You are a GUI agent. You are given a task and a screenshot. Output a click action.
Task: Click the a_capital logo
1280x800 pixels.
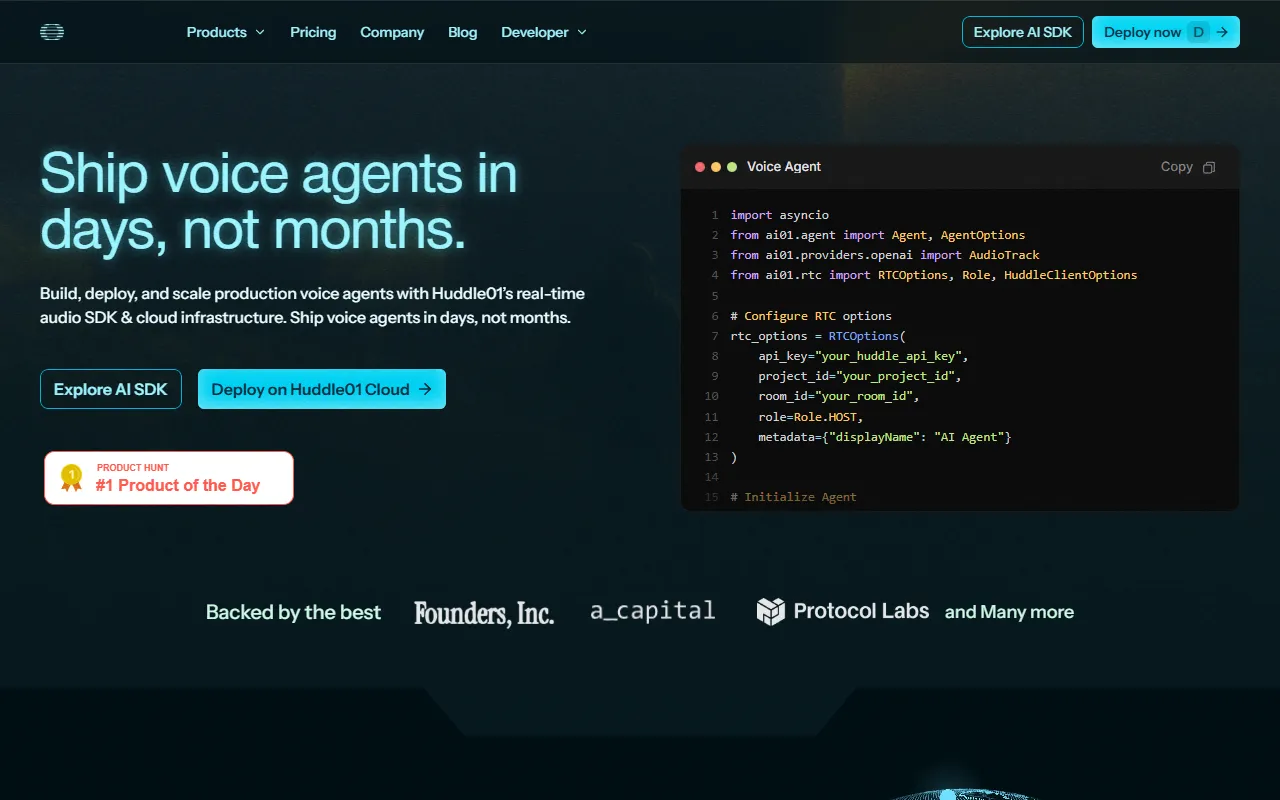(653, 611)
